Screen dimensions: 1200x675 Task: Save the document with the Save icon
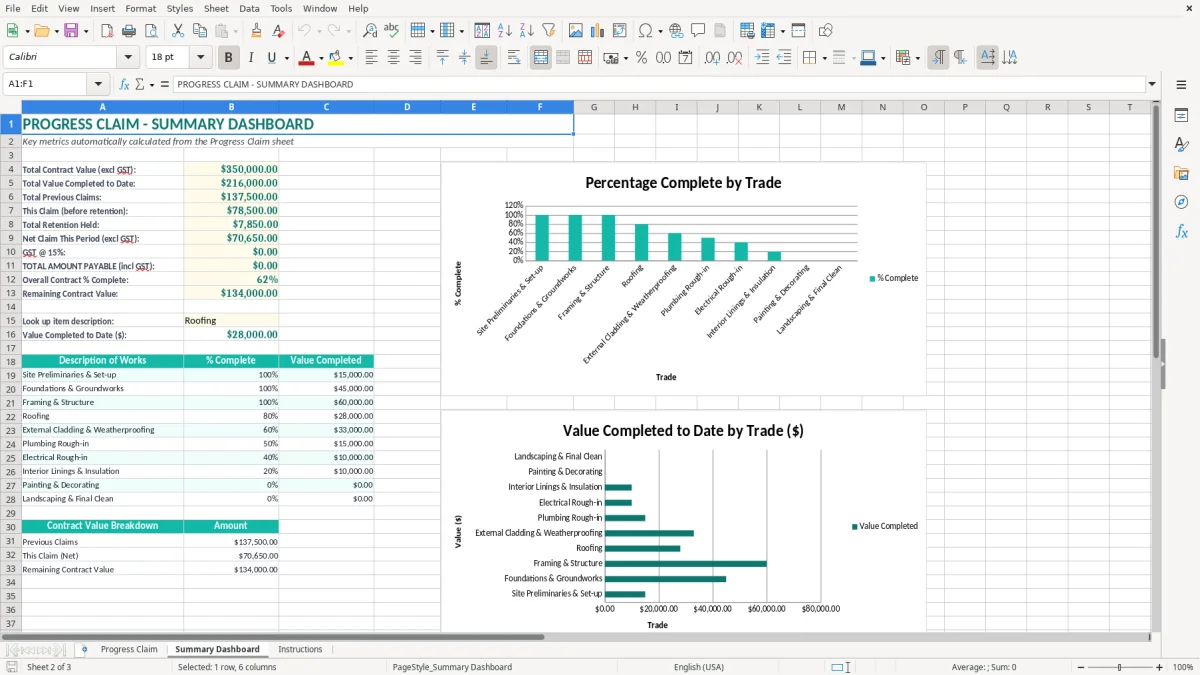click(72, 31)
